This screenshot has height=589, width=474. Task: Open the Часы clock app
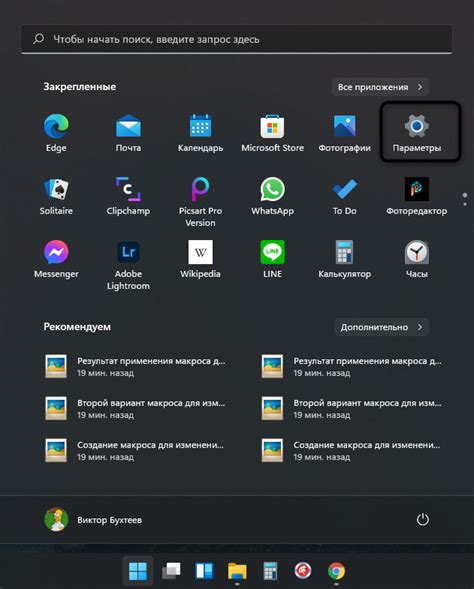(x=417, y=259)
